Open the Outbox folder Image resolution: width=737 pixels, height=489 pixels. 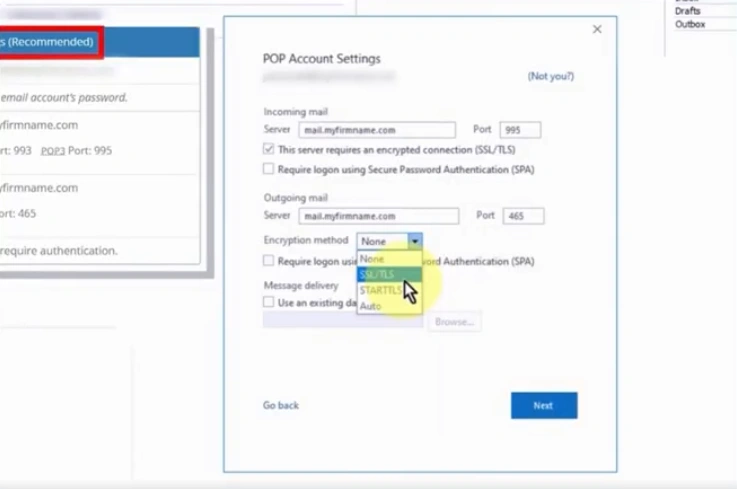click(x=690, y=24)
